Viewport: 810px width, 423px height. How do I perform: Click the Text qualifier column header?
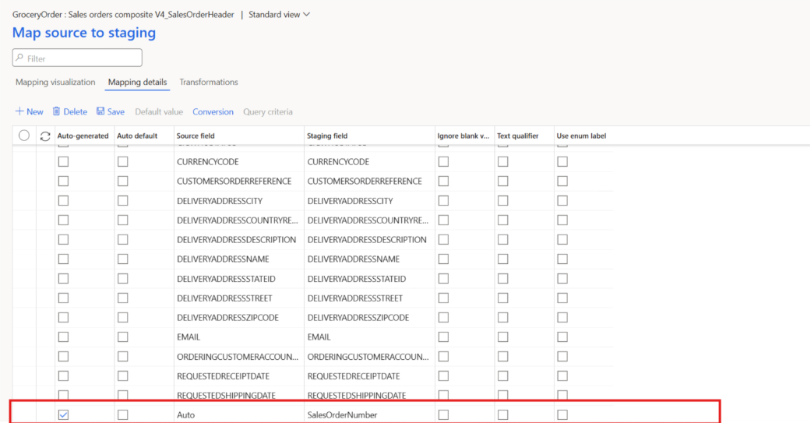tap(518, 136)
